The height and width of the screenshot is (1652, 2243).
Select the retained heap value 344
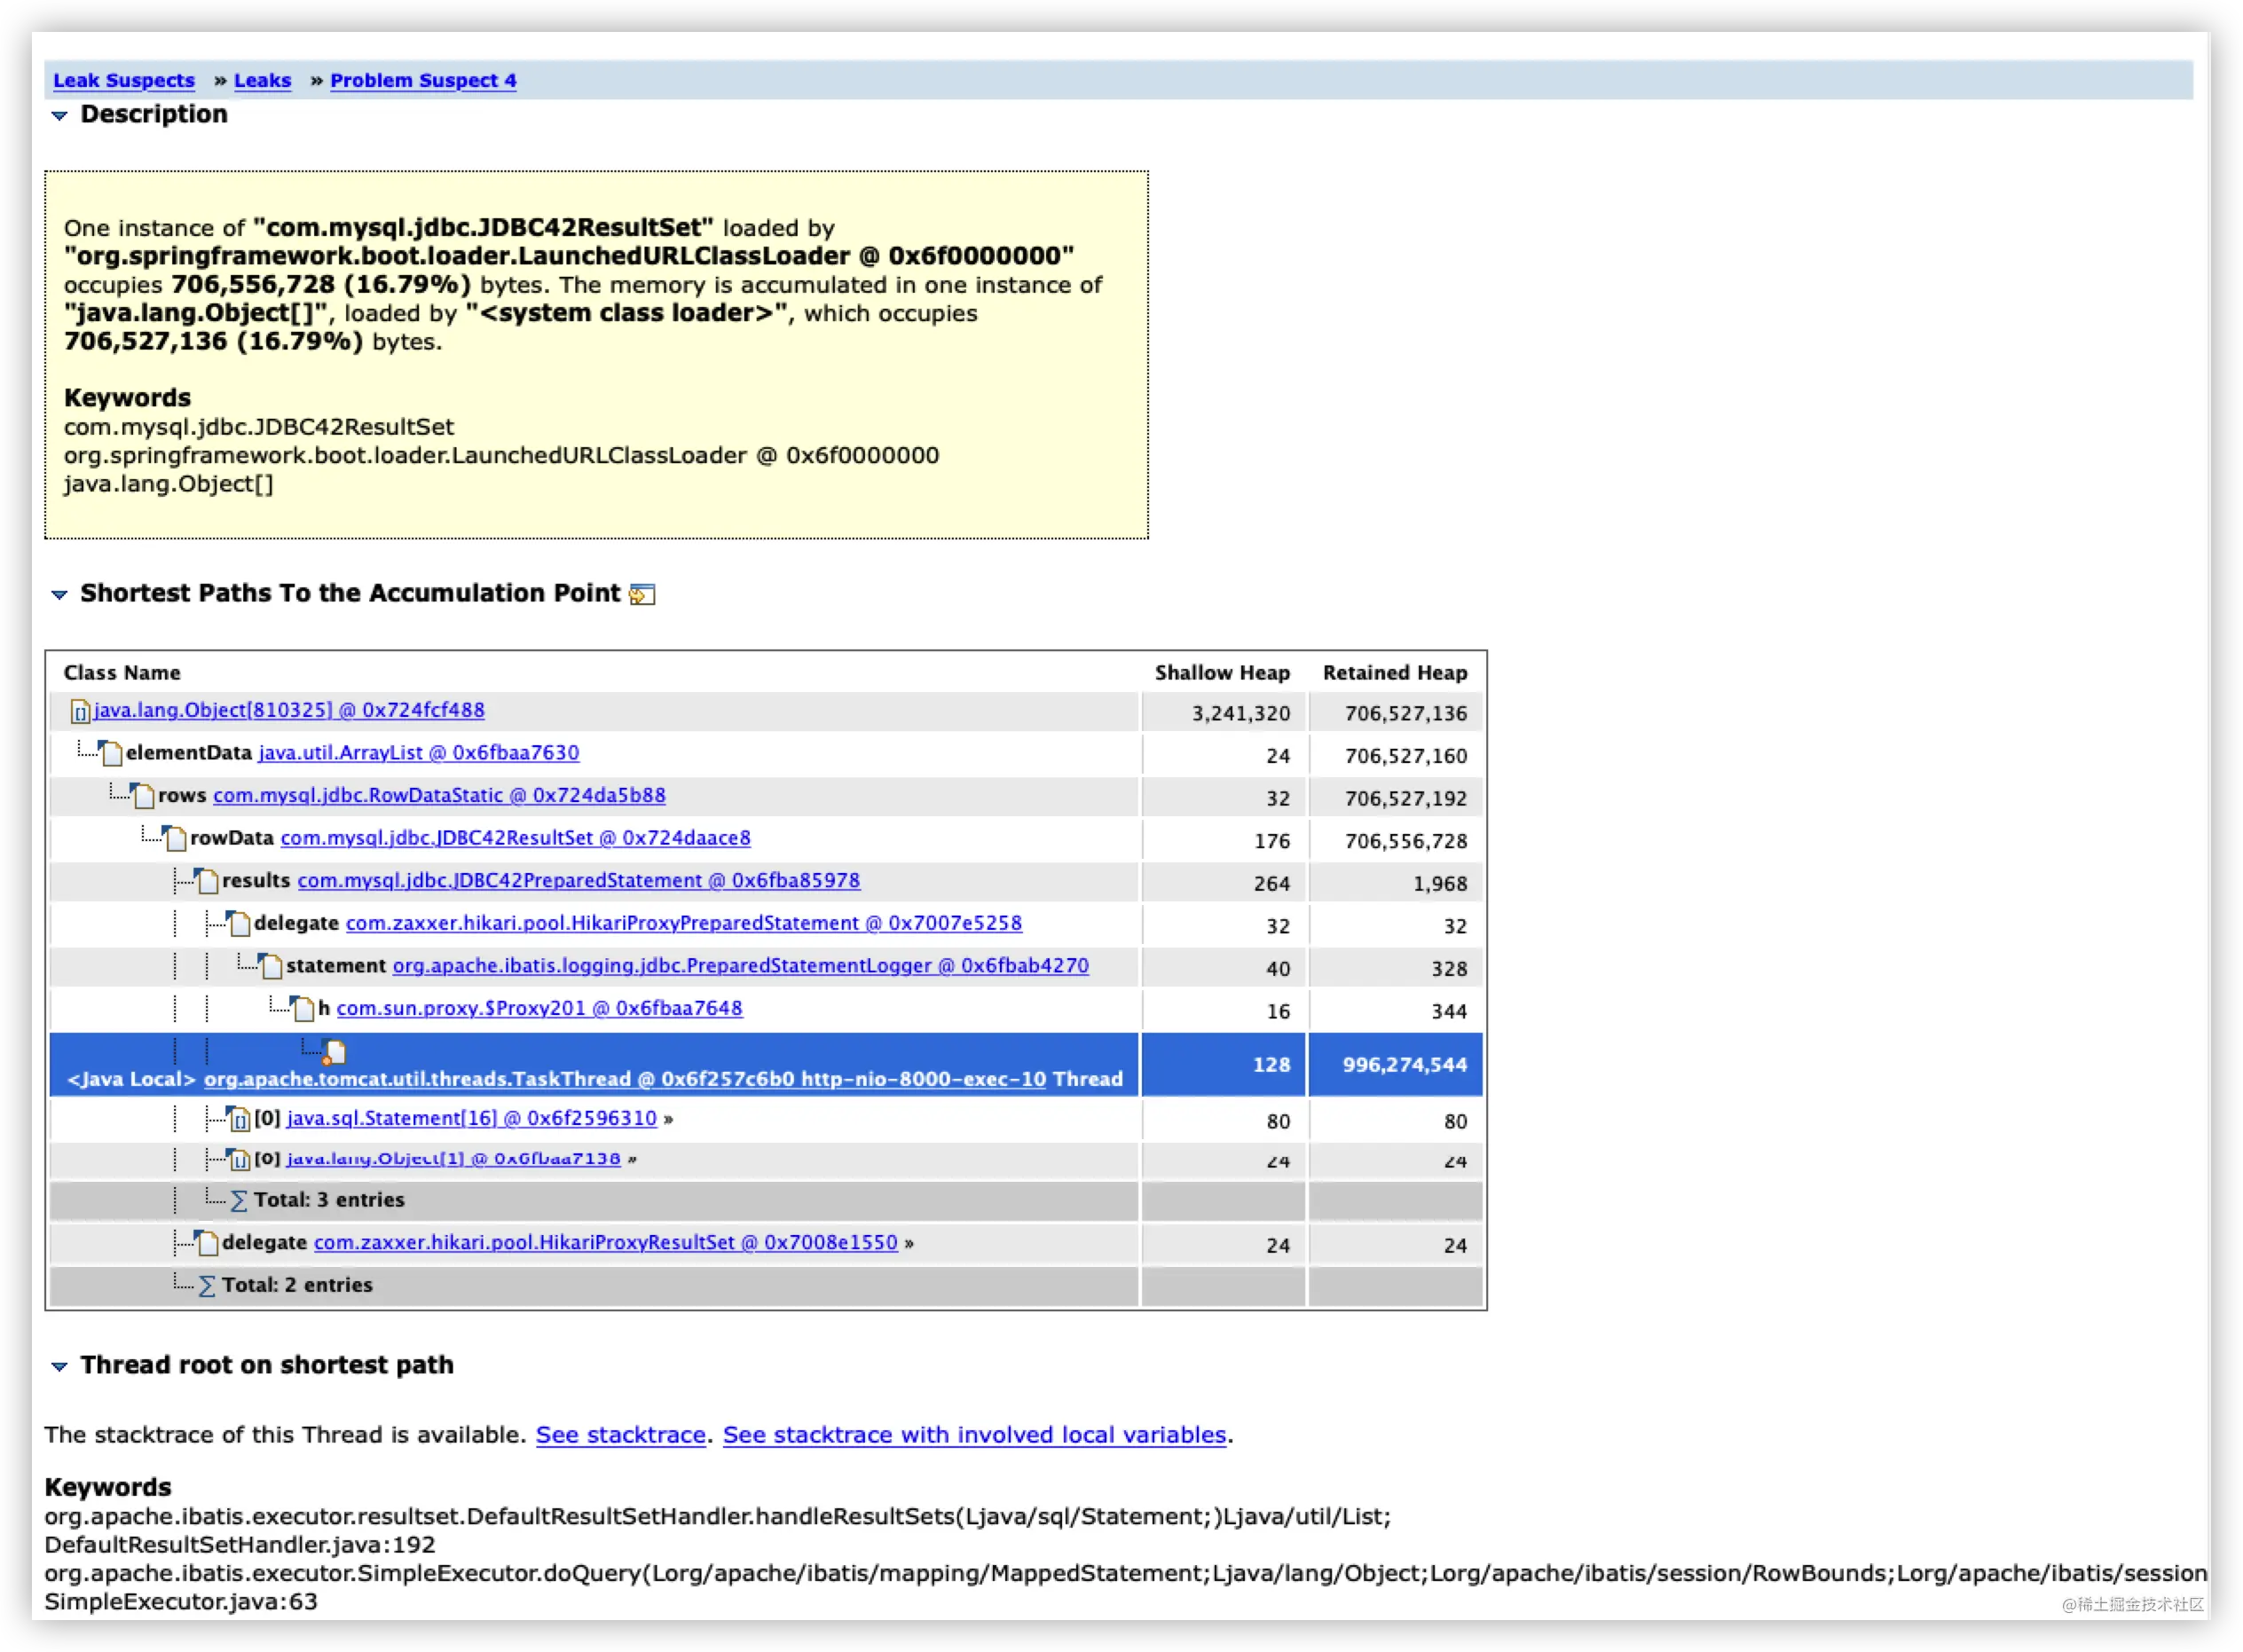[1449, 1013]
